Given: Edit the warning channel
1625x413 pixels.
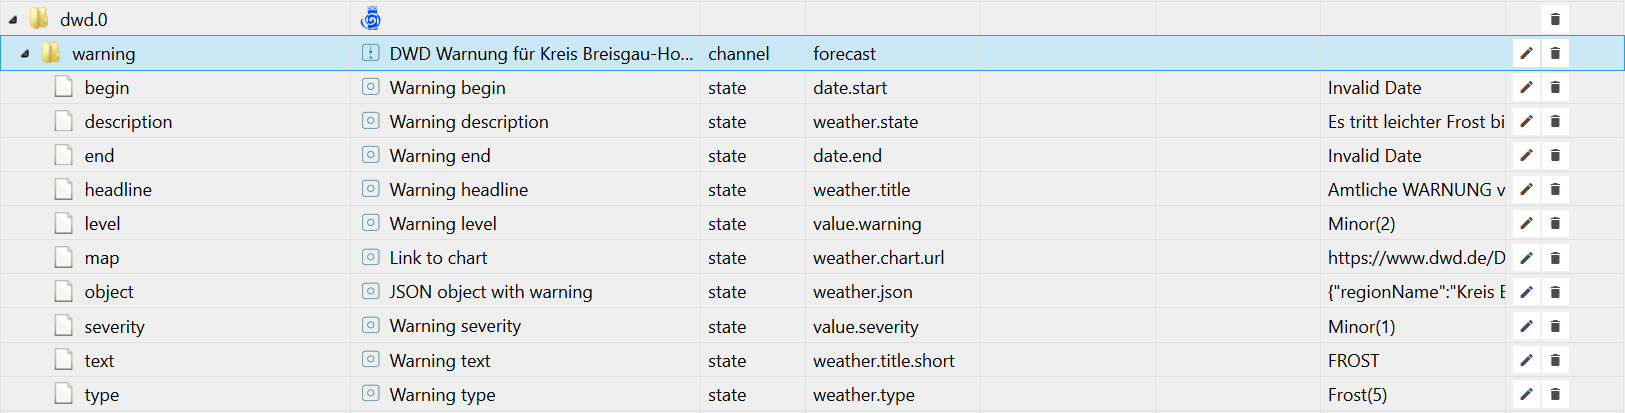Looking at the screenshot, I should click(1527, 53).
